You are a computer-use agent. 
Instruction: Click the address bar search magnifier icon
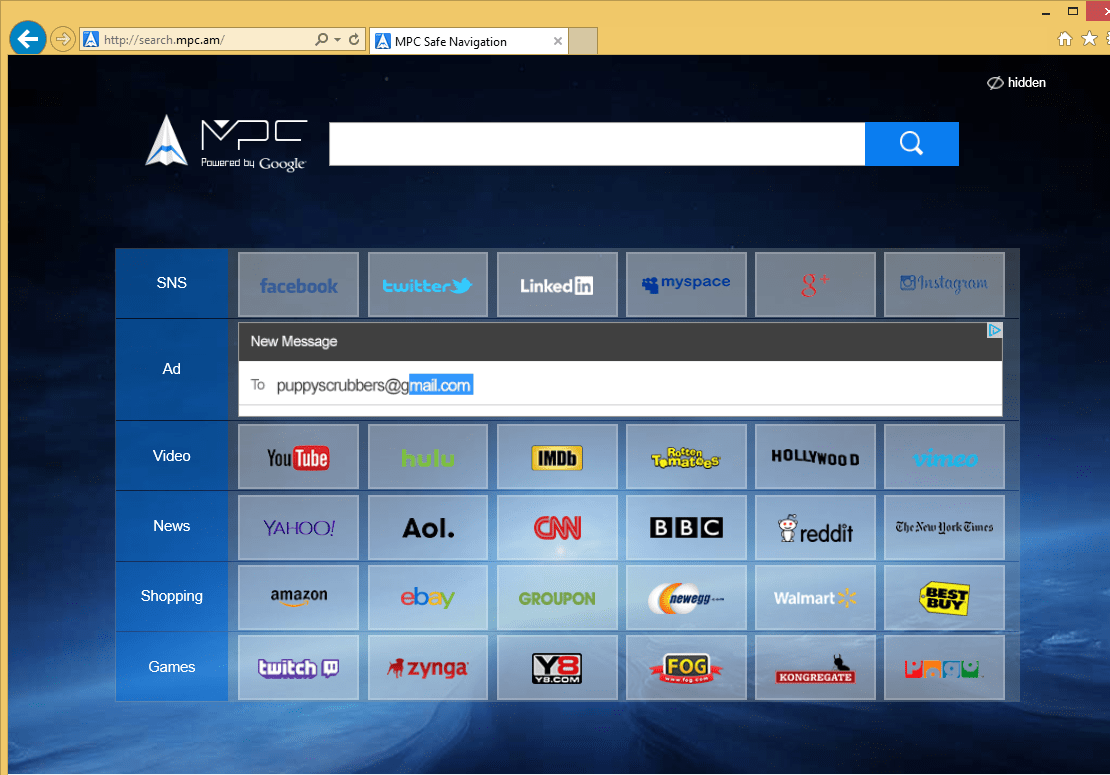pyautogui.click(x=321, y=40)
